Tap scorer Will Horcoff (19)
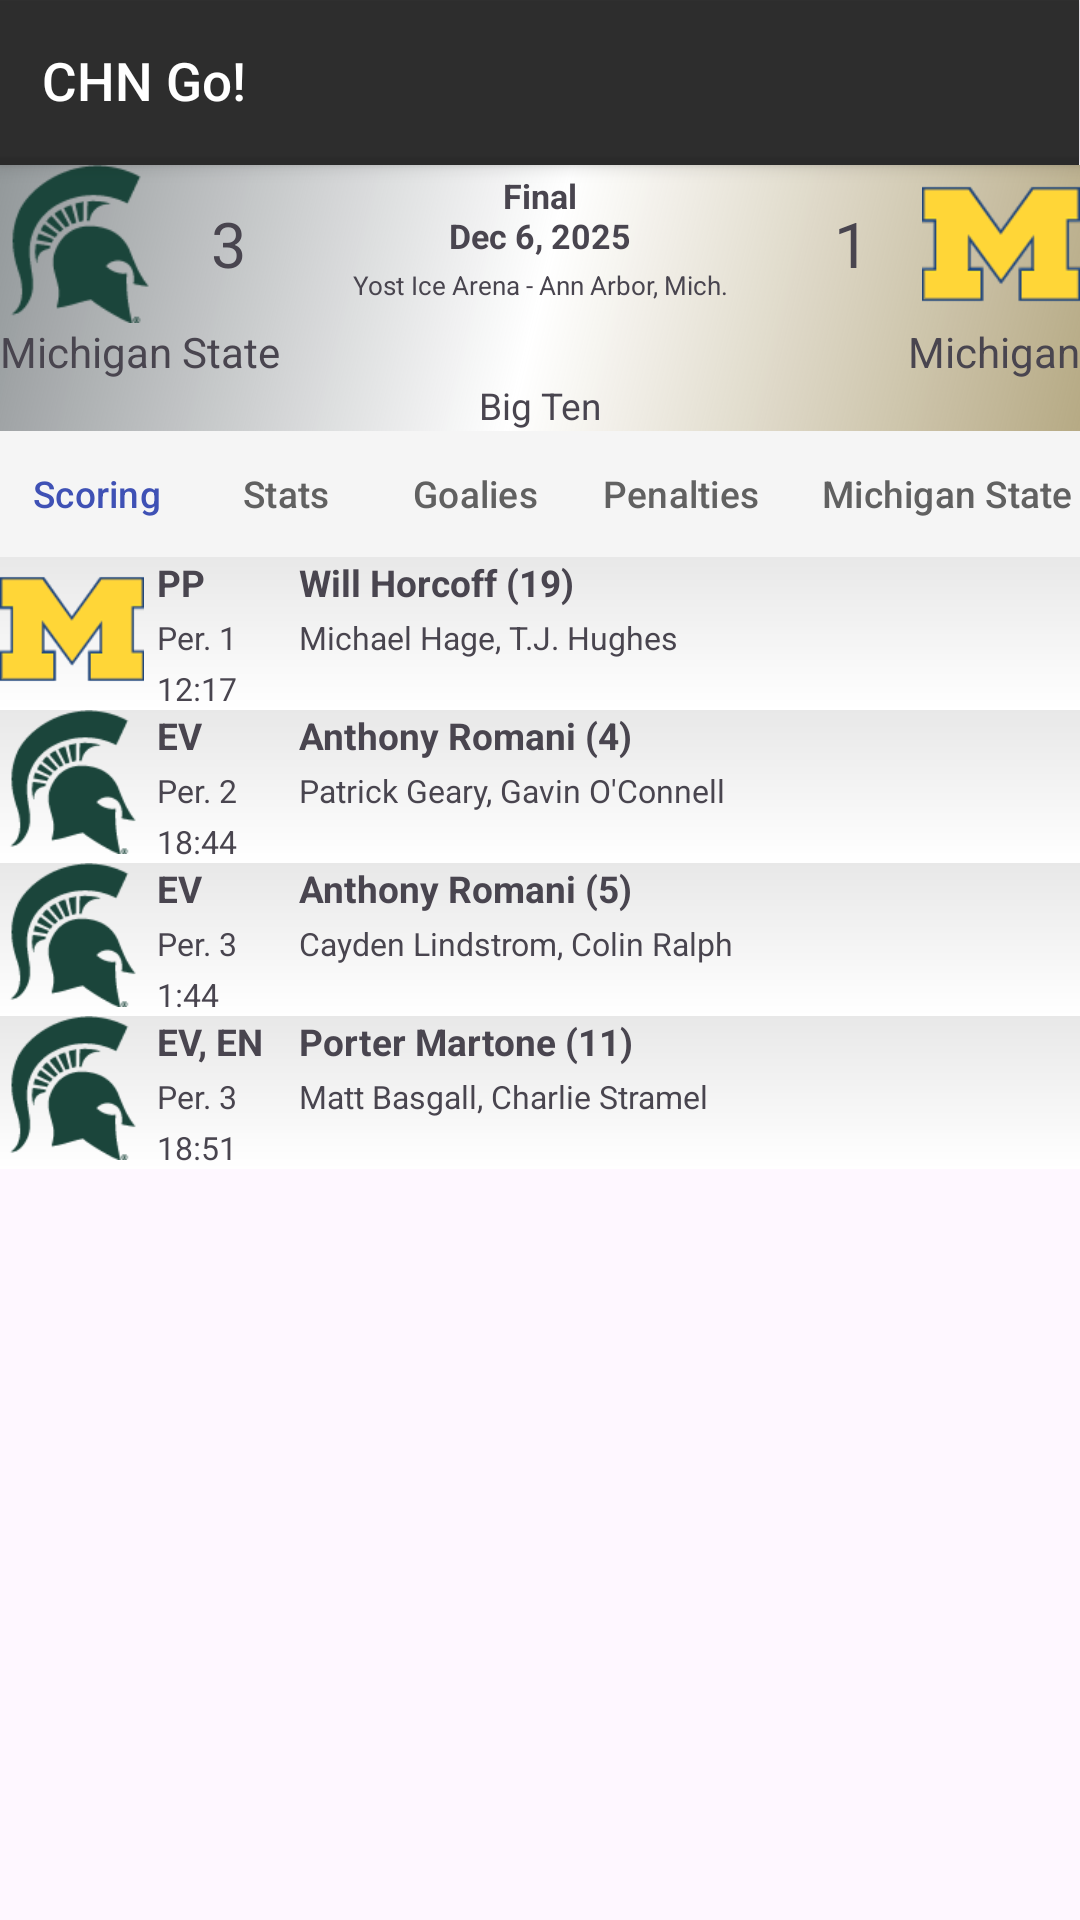 point(436,585)
